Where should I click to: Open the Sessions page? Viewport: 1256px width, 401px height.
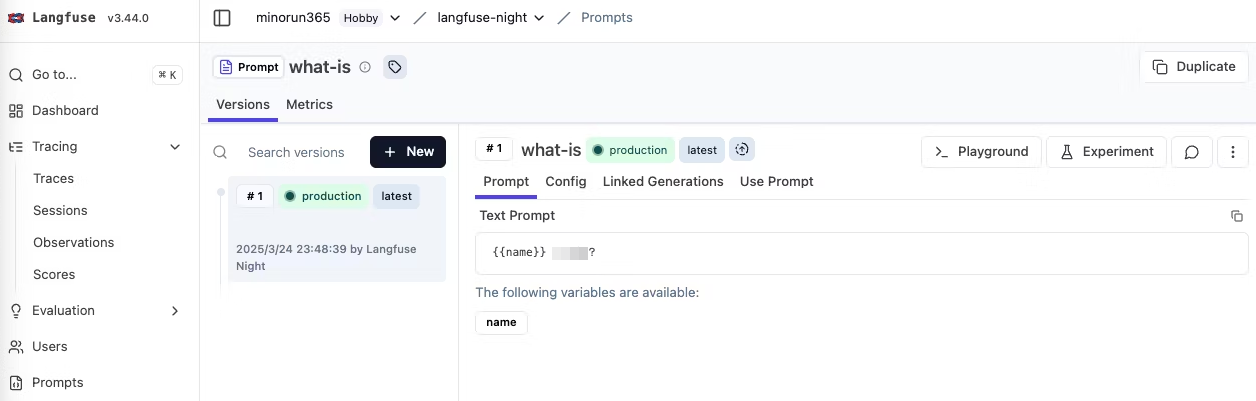pyautogui.click(x=60, y=210)
